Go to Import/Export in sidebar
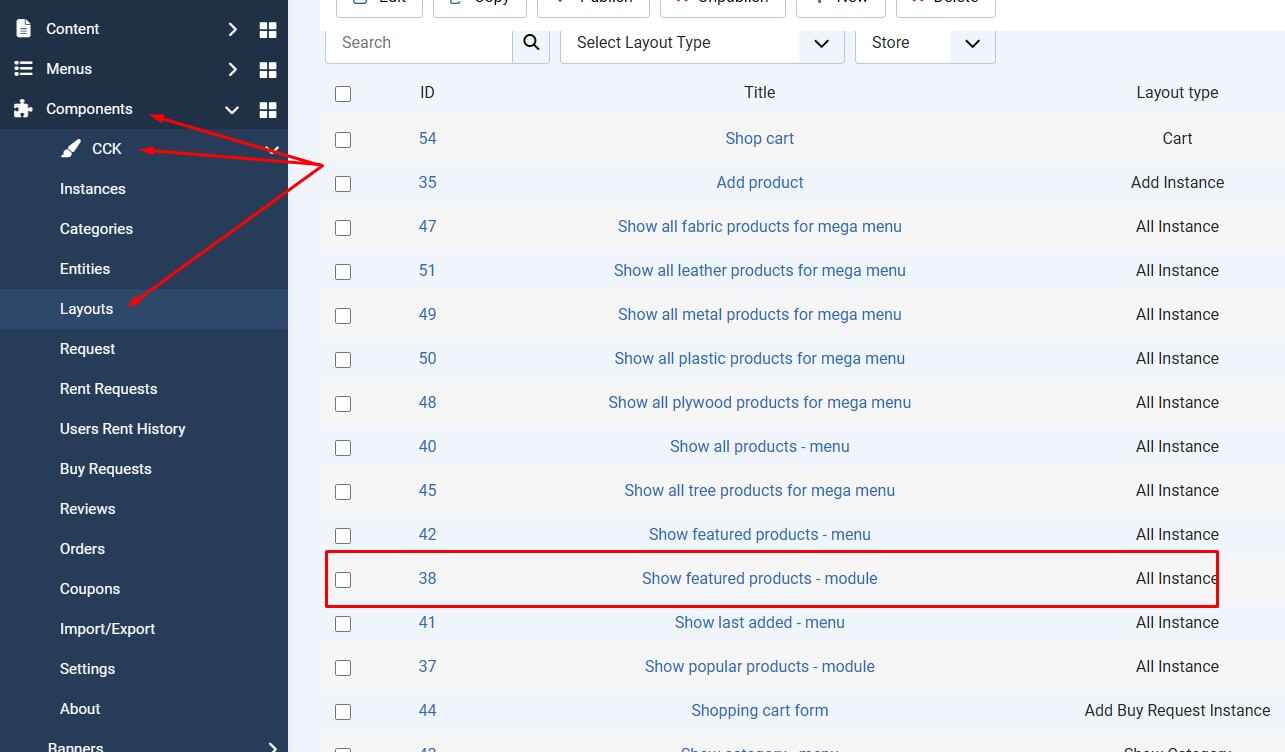 (107, 629)
